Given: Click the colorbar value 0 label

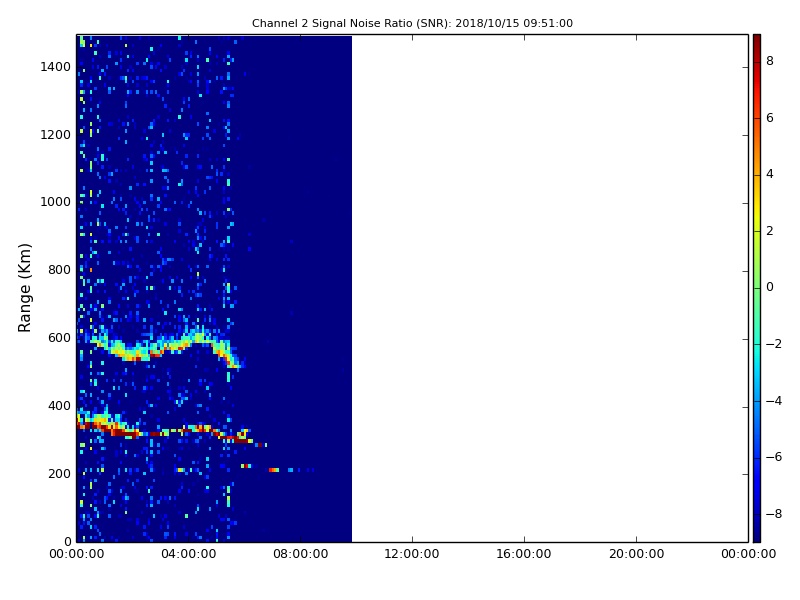Looking at the screenshot, I should [770, 287].
